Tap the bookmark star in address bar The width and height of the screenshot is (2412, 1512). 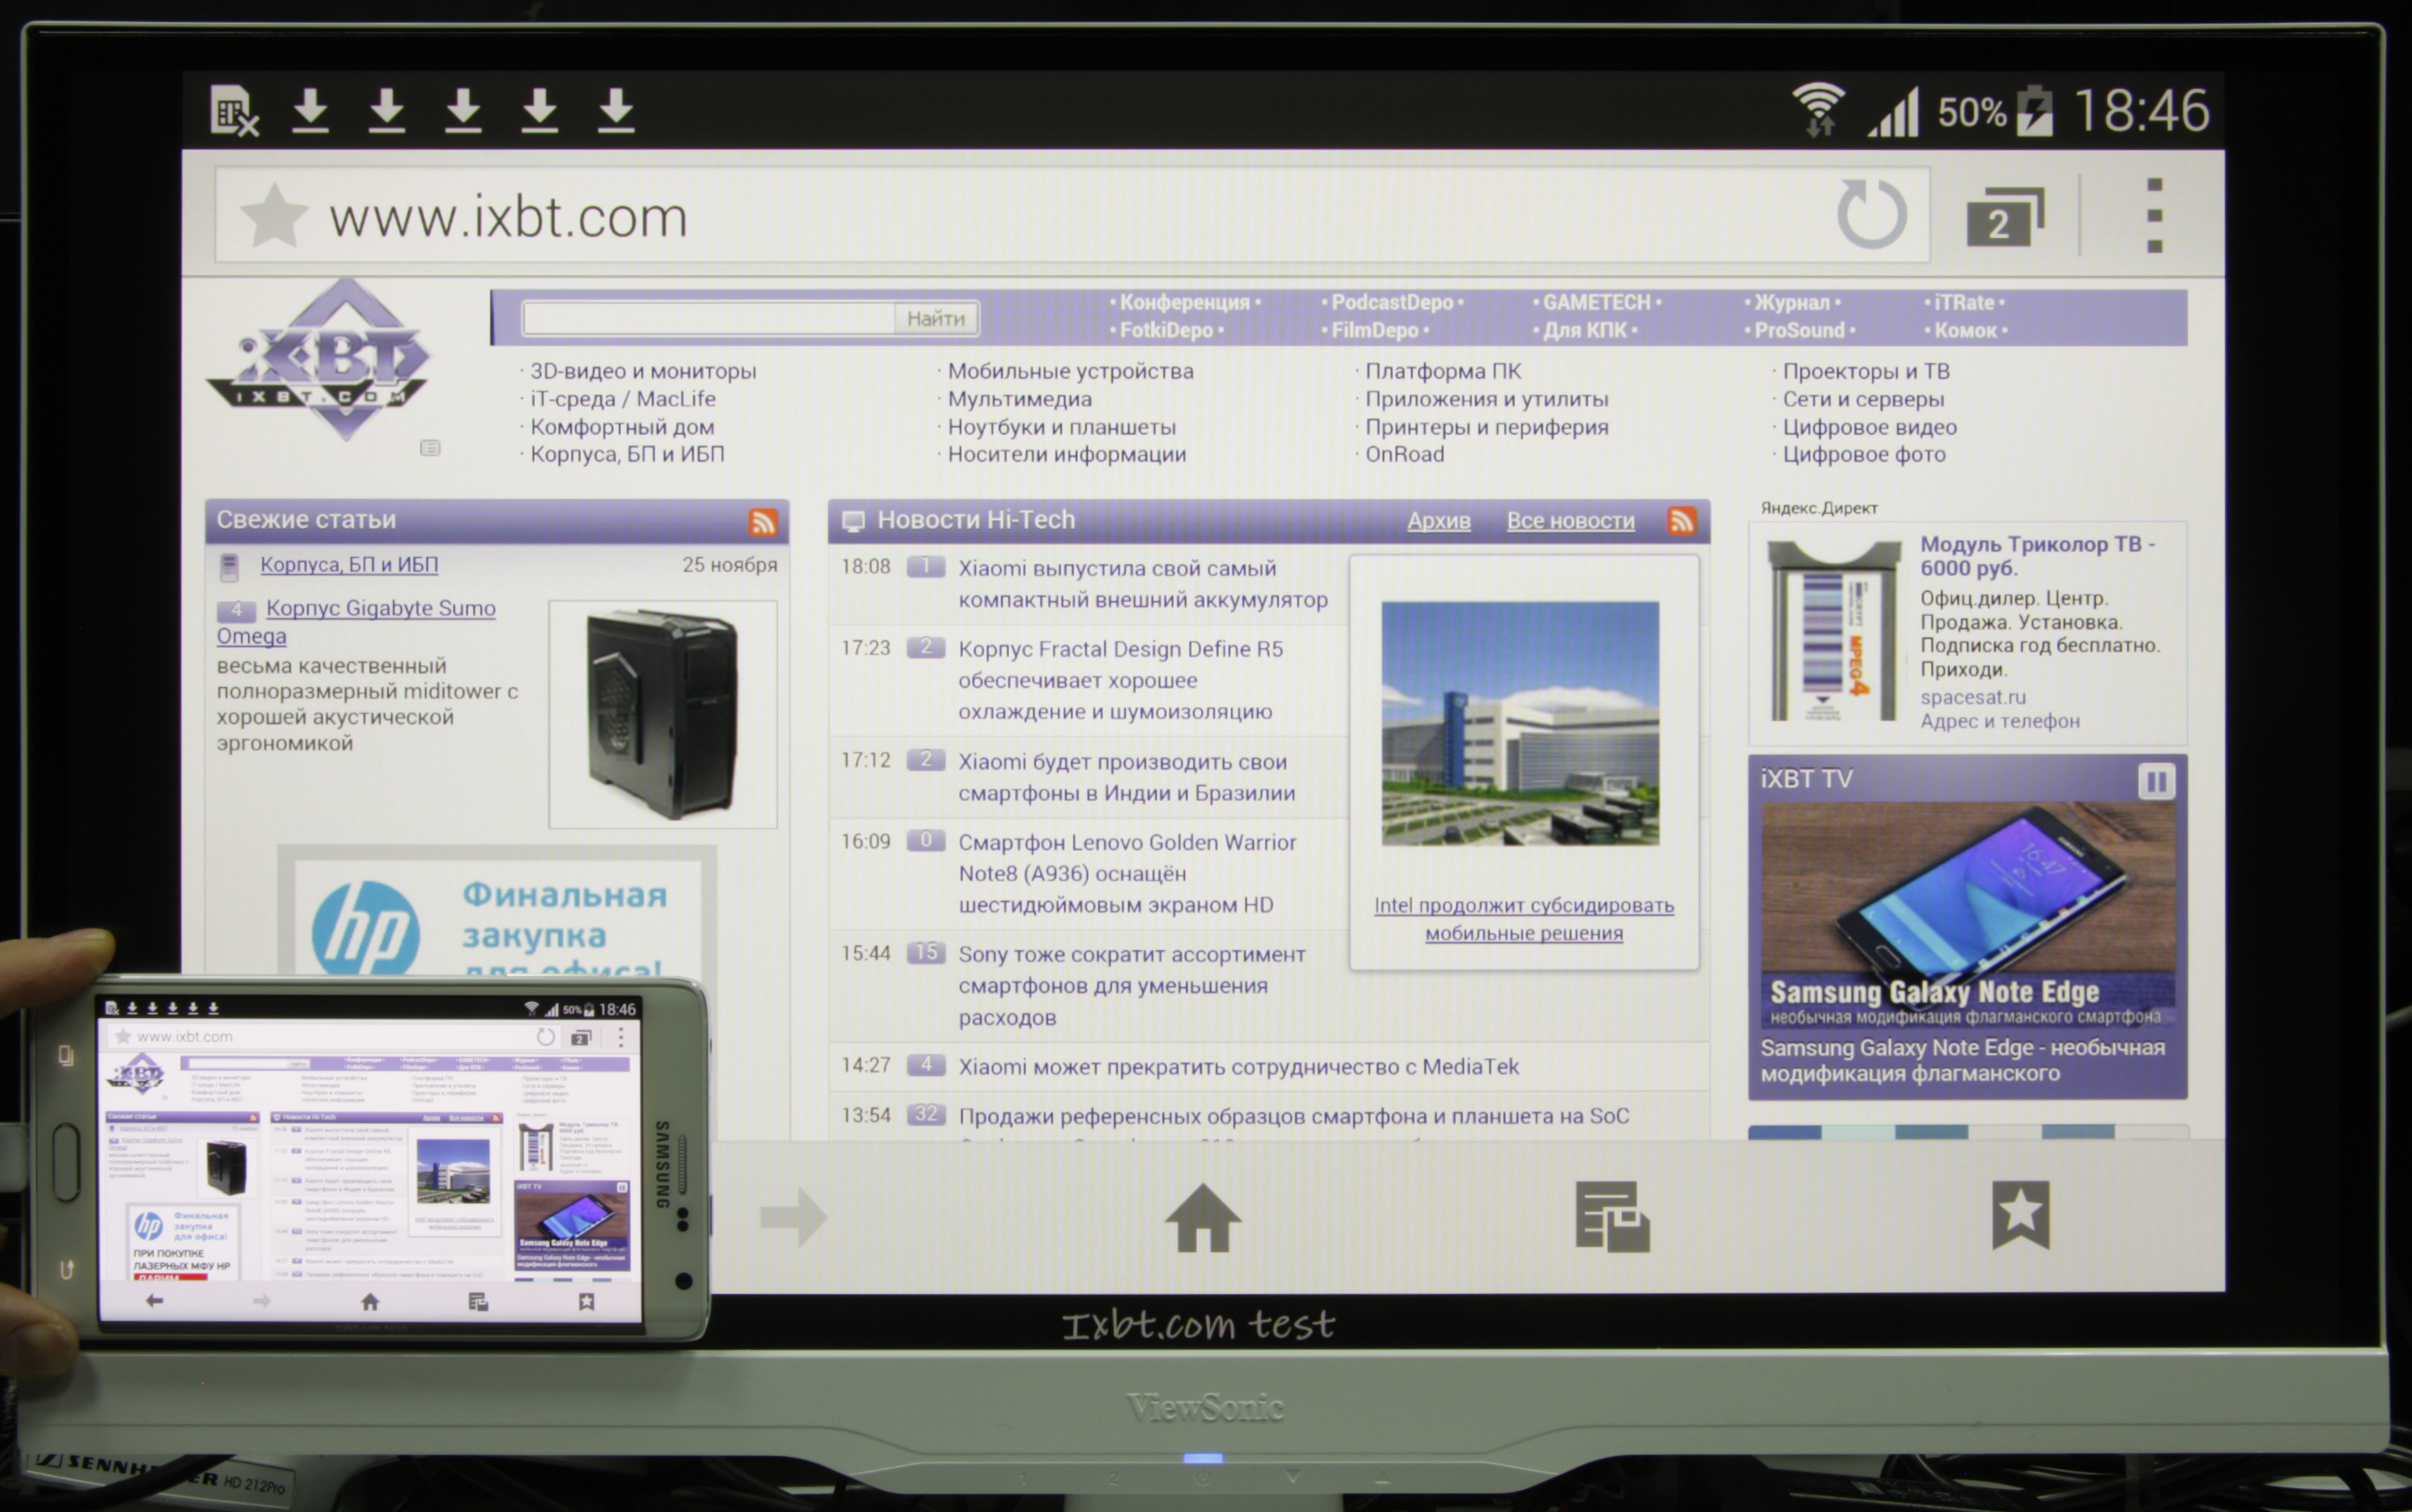[x=274, y=215]
